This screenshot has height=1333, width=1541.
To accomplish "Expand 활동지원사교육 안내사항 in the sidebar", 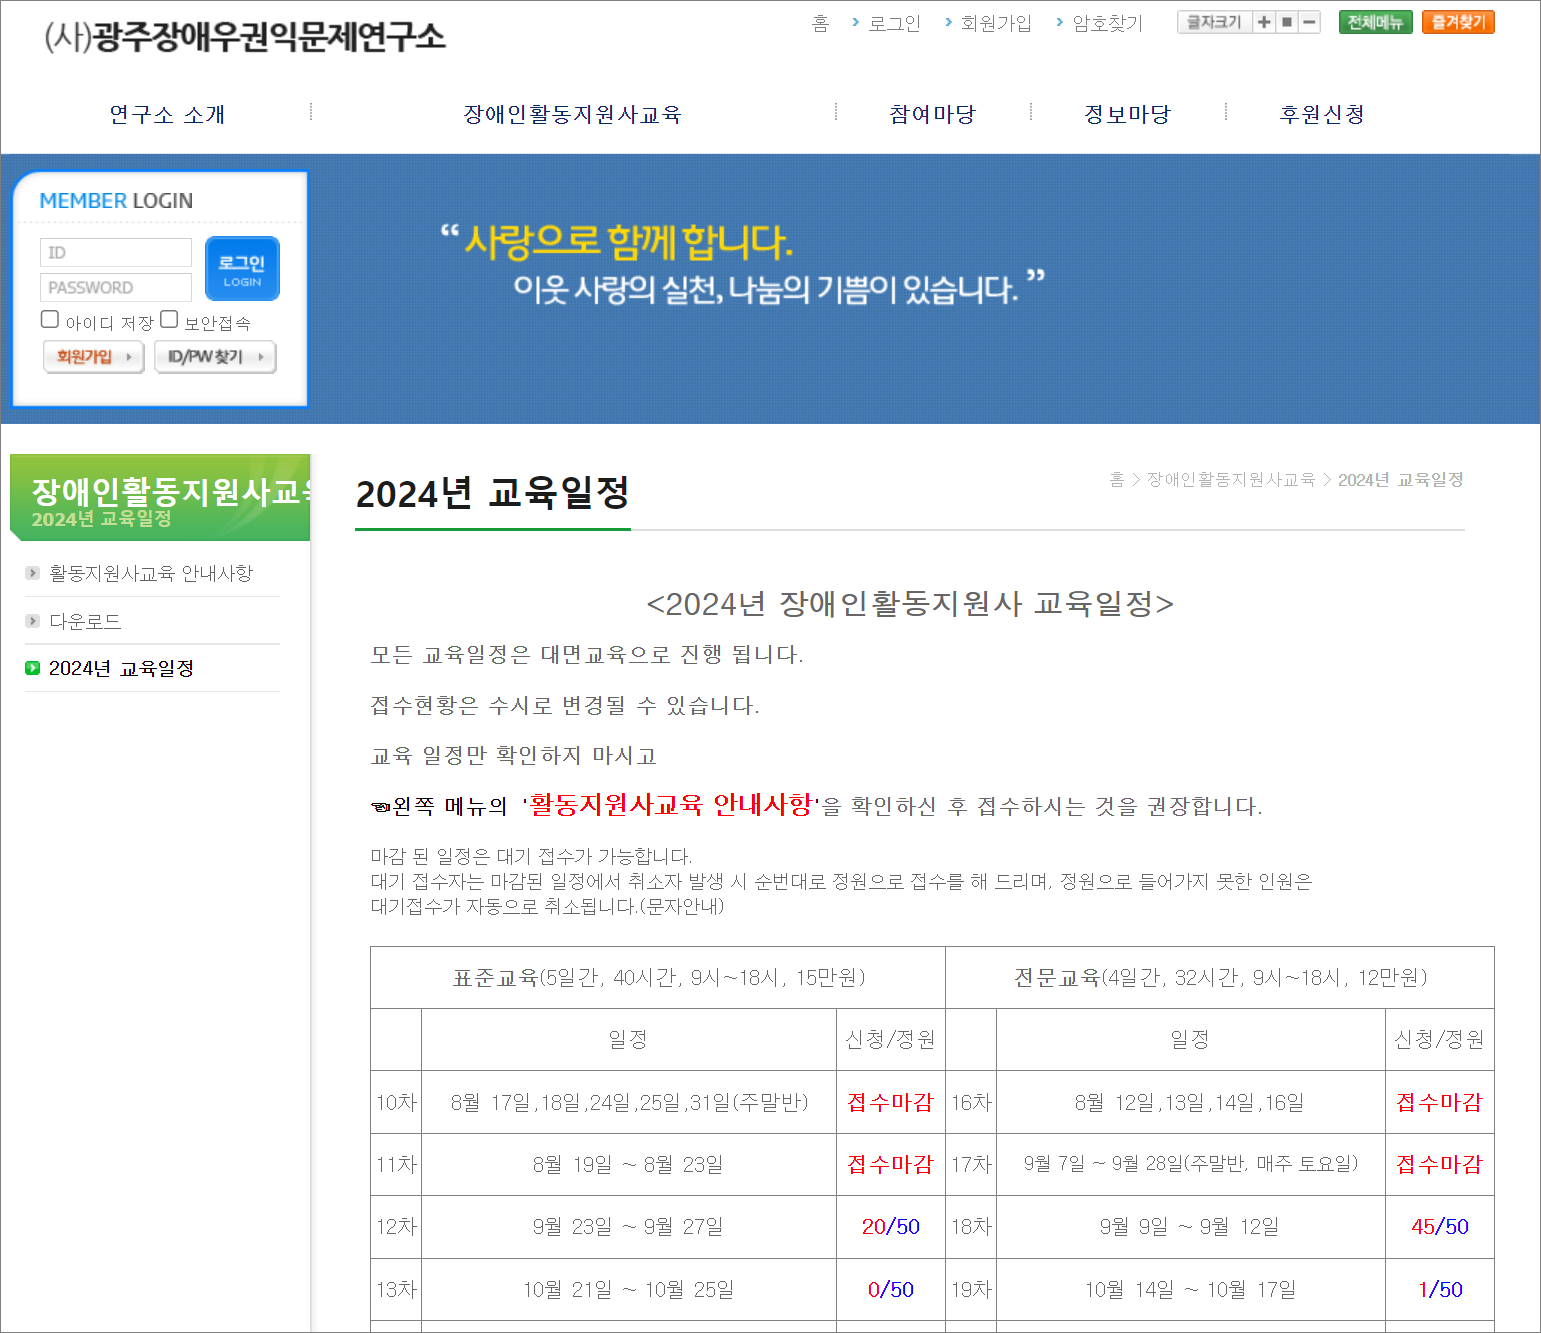I will pos(150,573).
